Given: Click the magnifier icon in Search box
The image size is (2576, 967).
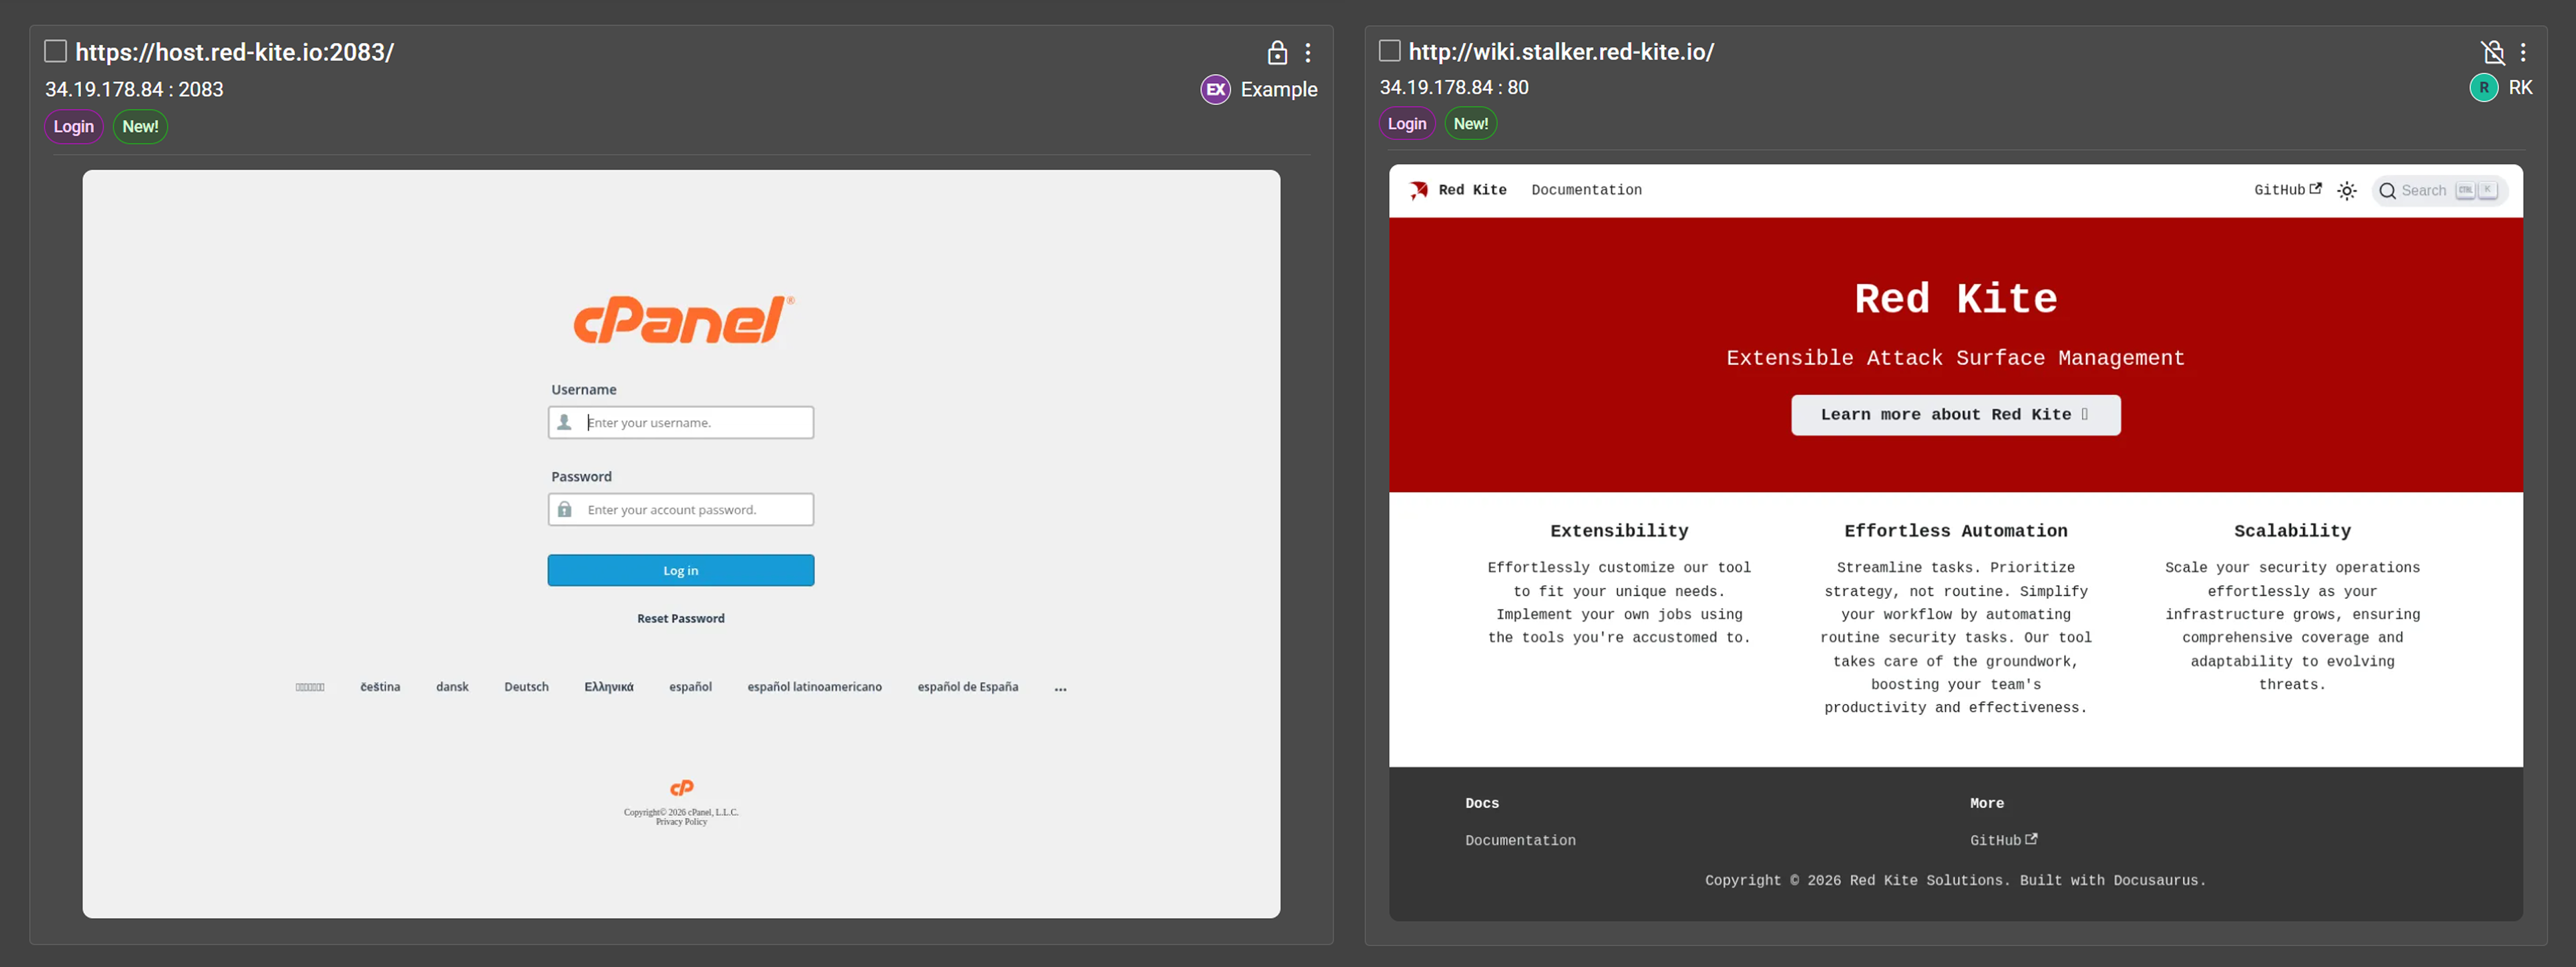Looking at the screenshot, I should [2387, 191].
